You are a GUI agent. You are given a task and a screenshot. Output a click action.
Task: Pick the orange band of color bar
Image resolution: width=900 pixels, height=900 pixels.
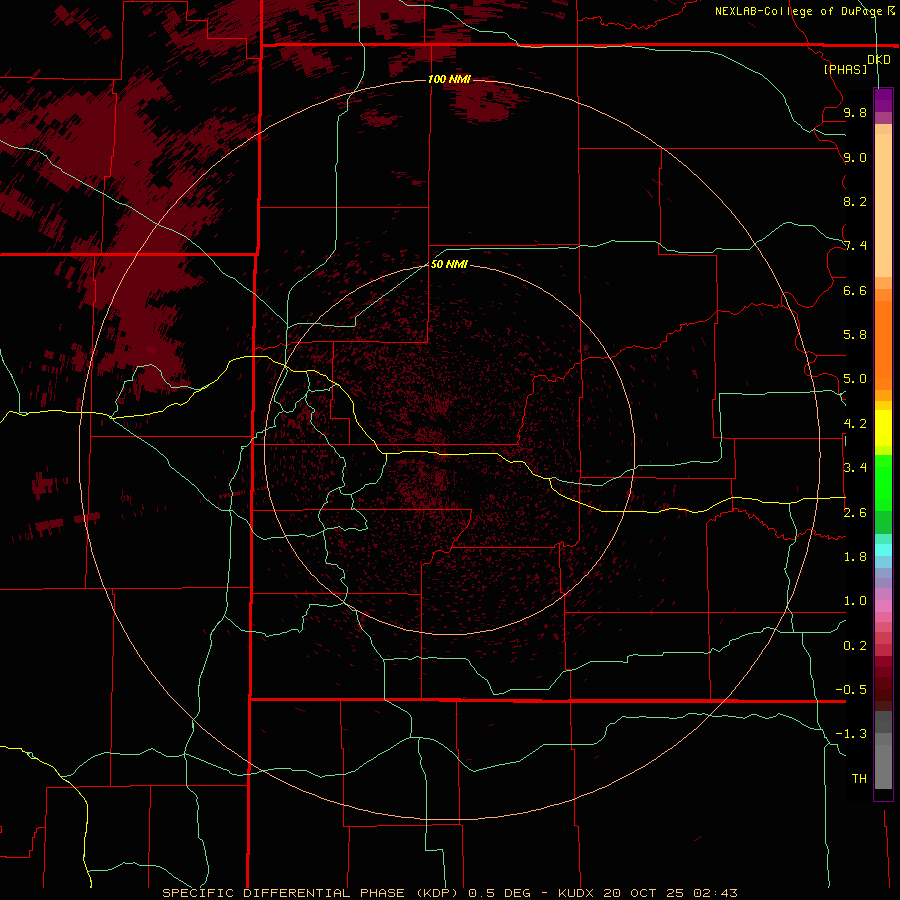point(883,346)
